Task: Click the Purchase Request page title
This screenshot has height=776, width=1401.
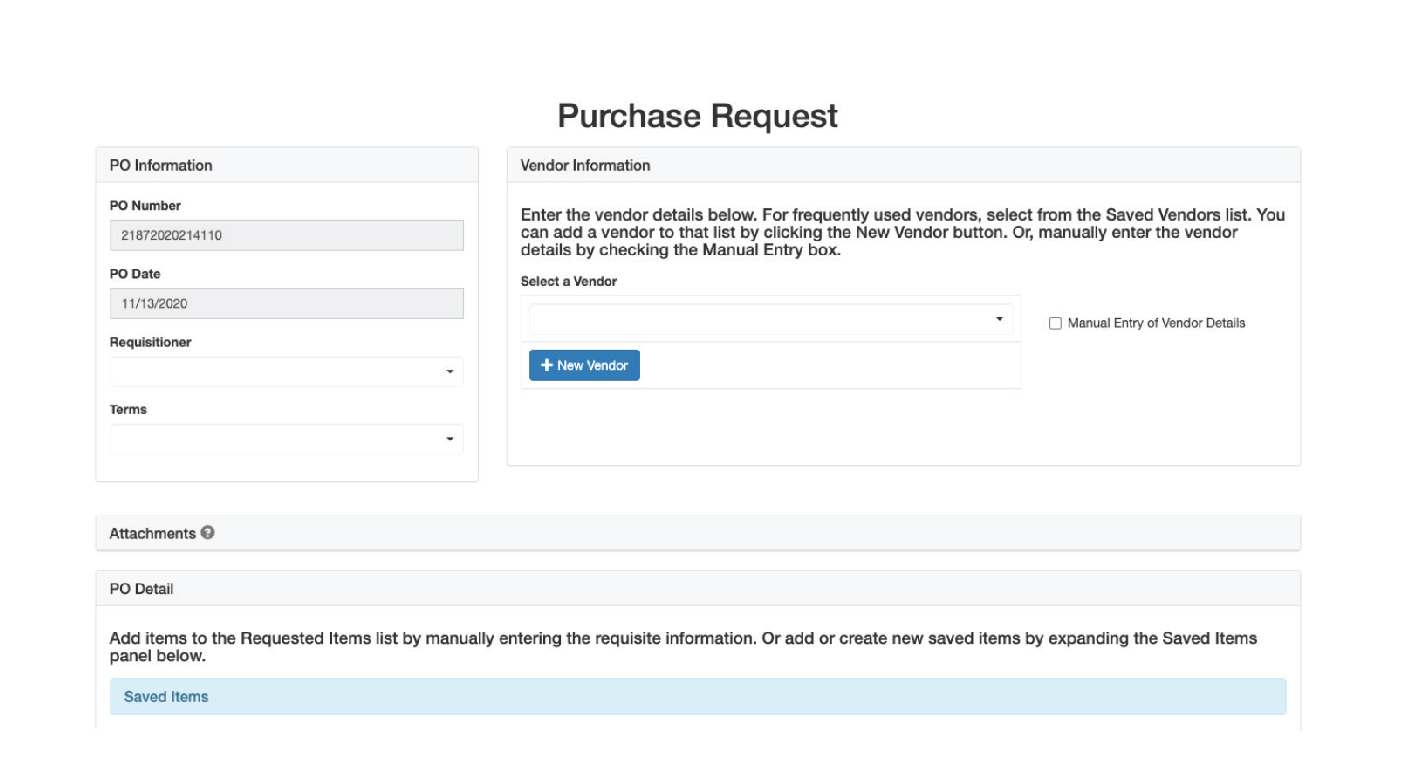Action: [x=698, y=115]
